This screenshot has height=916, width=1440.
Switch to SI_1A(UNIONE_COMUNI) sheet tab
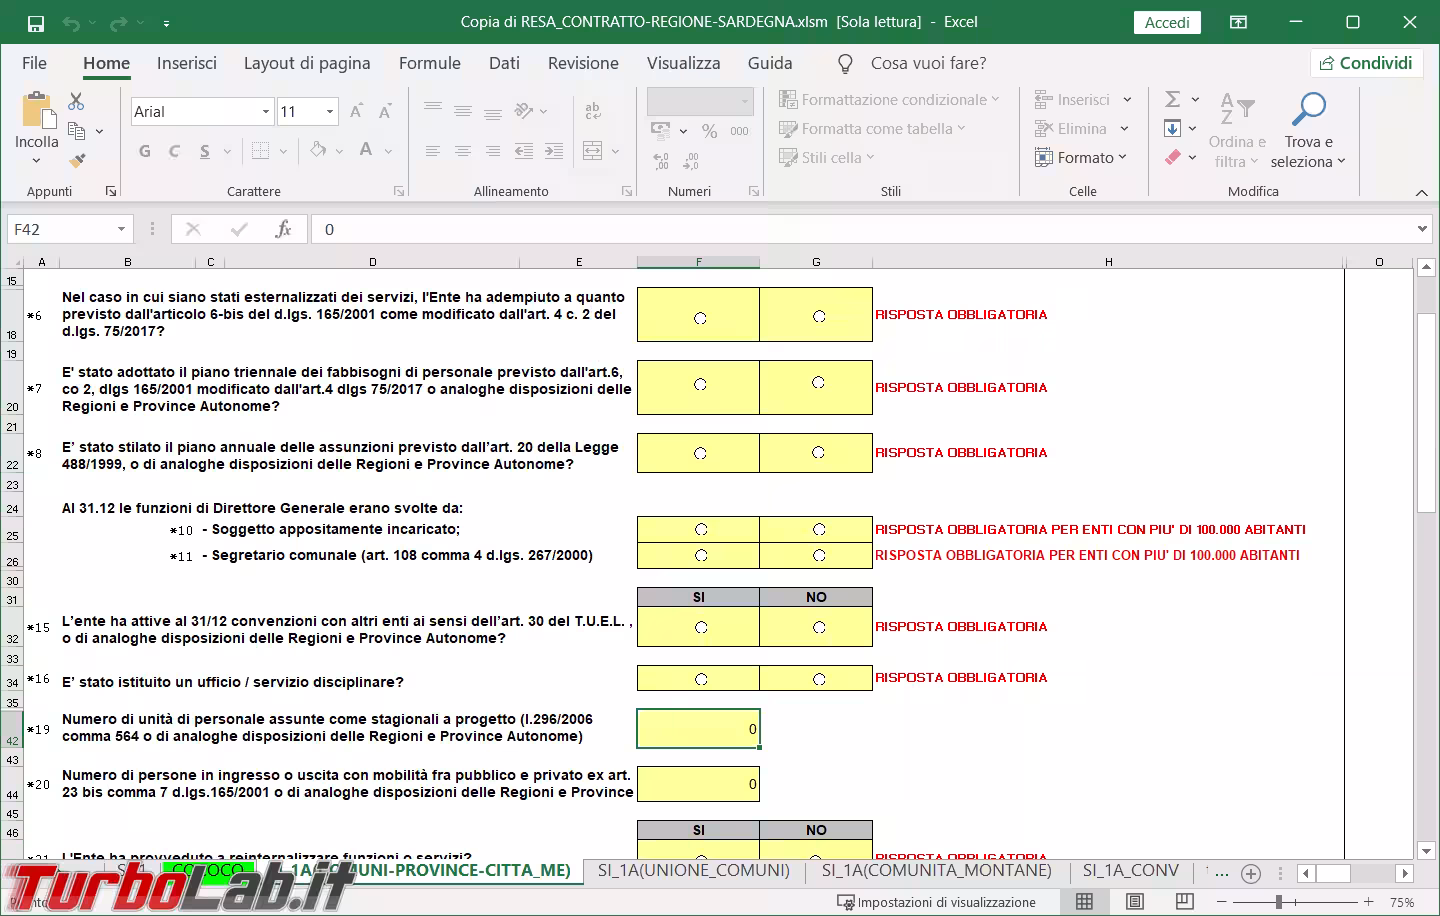[x=693, y=870]
